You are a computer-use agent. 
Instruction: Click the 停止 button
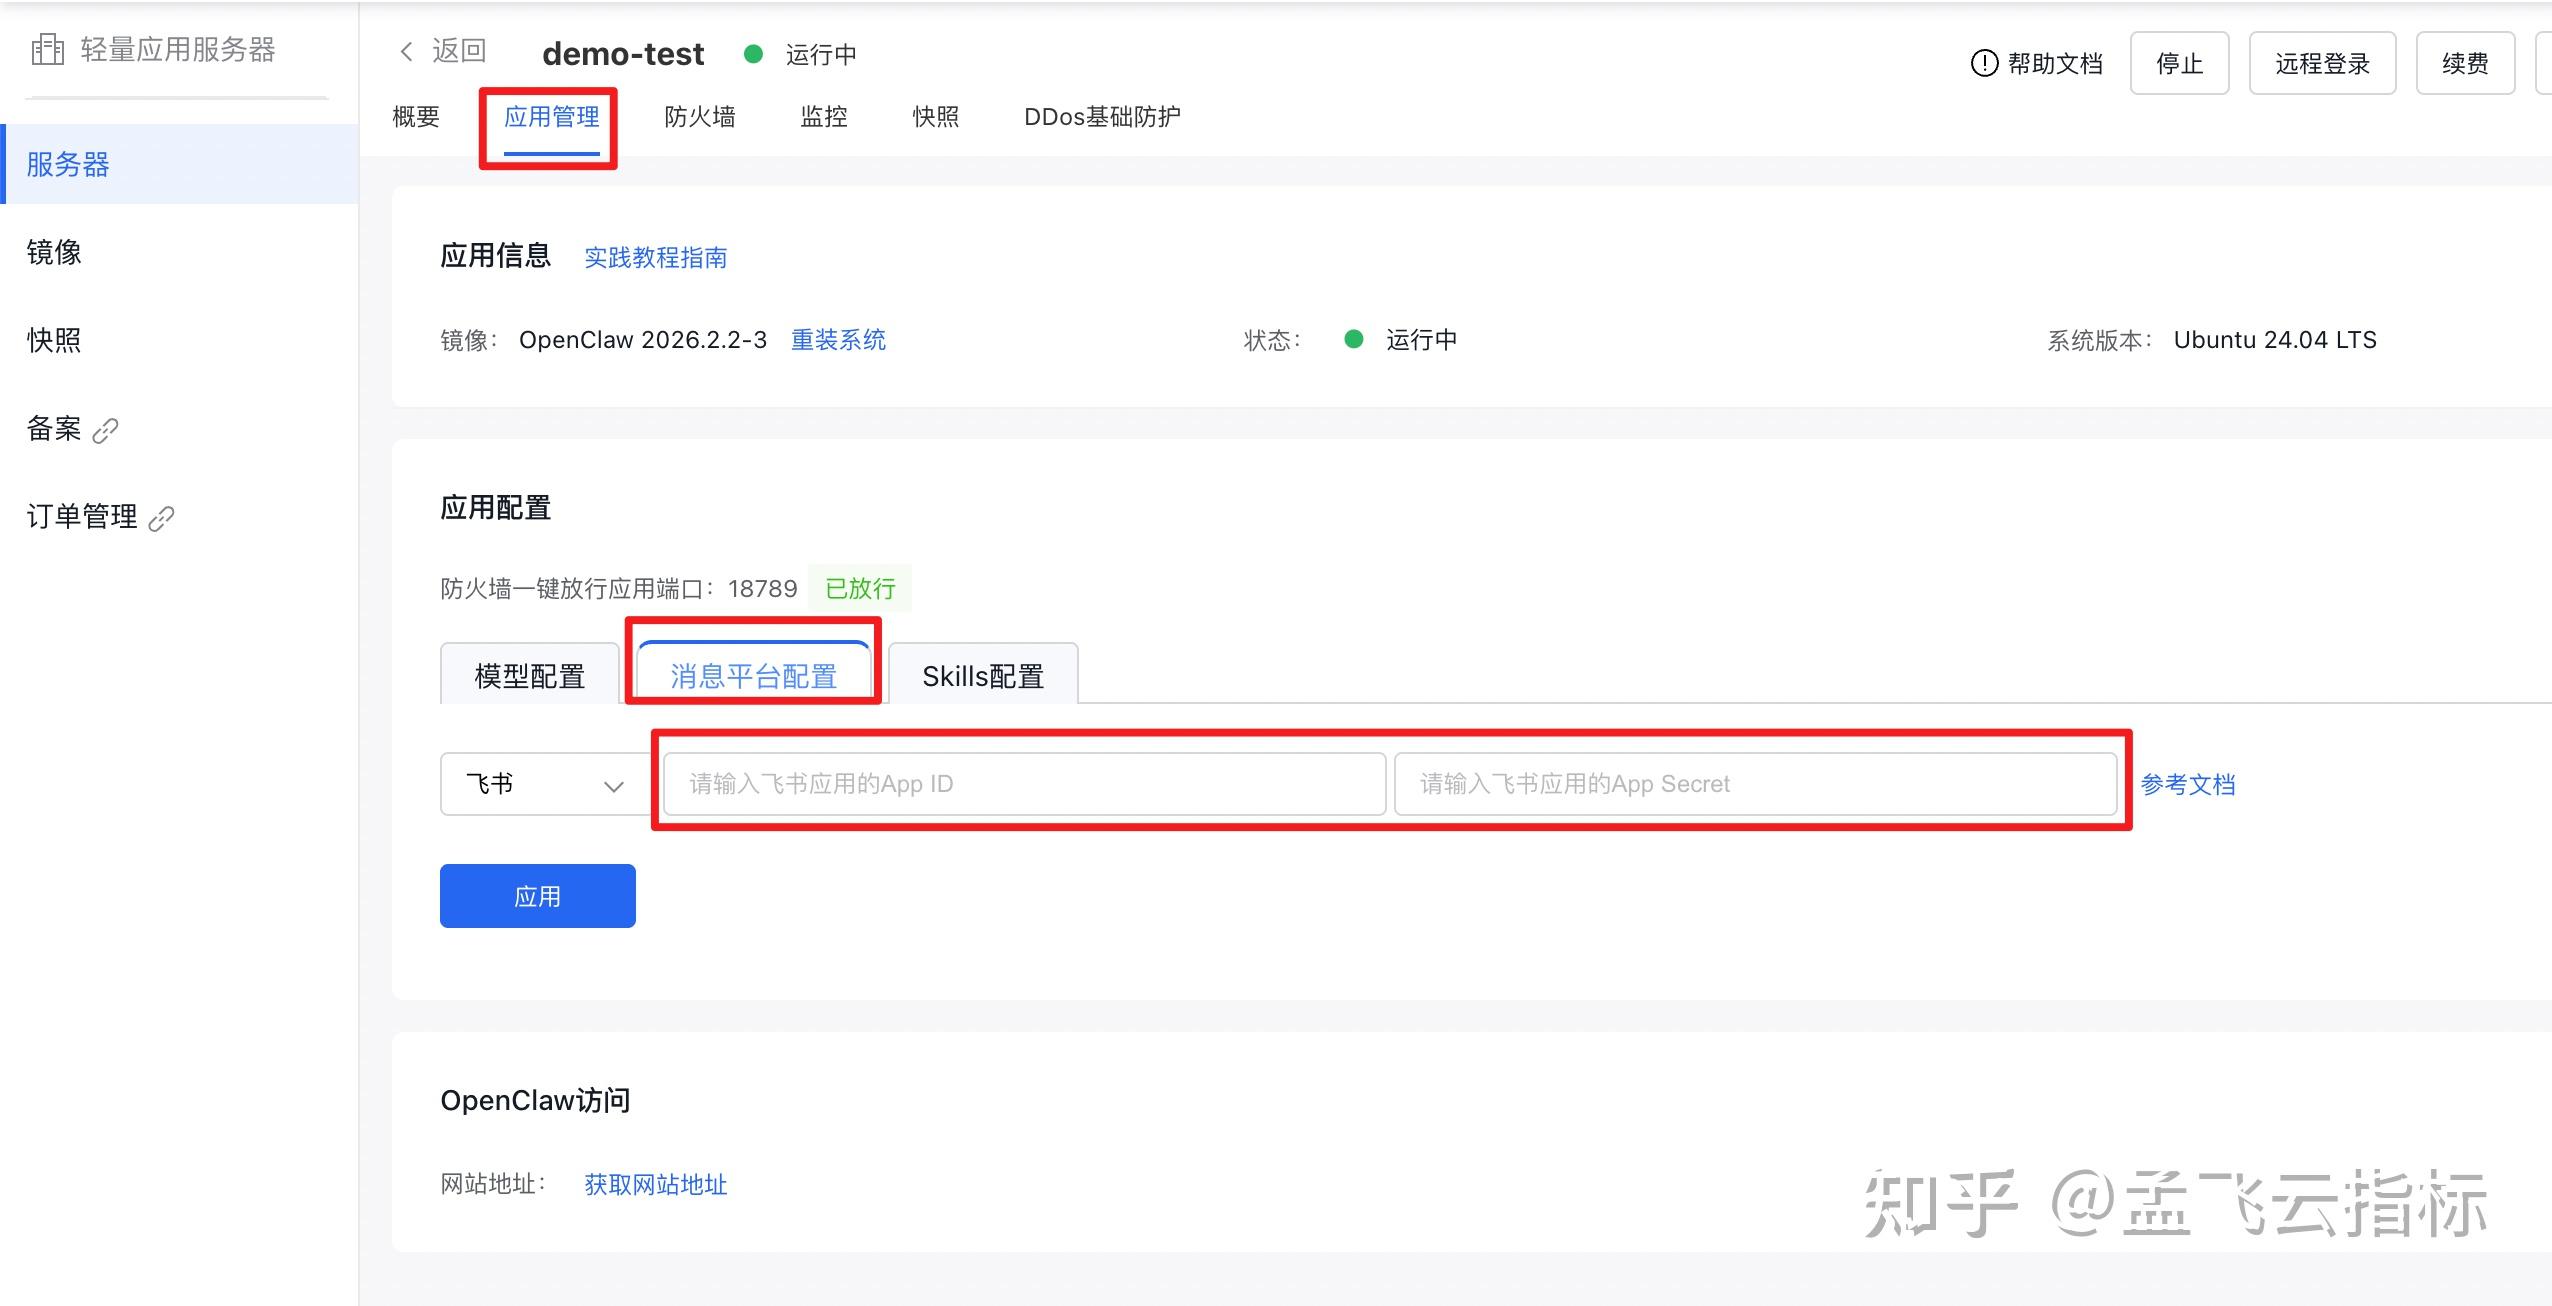[x=2180, y=63]
